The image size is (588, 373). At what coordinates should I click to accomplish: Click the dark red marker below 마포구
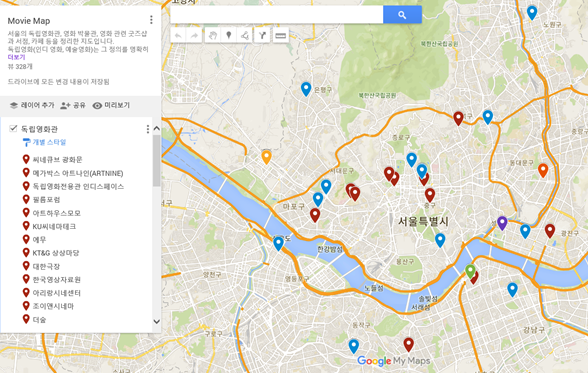[x=315, y=215]
